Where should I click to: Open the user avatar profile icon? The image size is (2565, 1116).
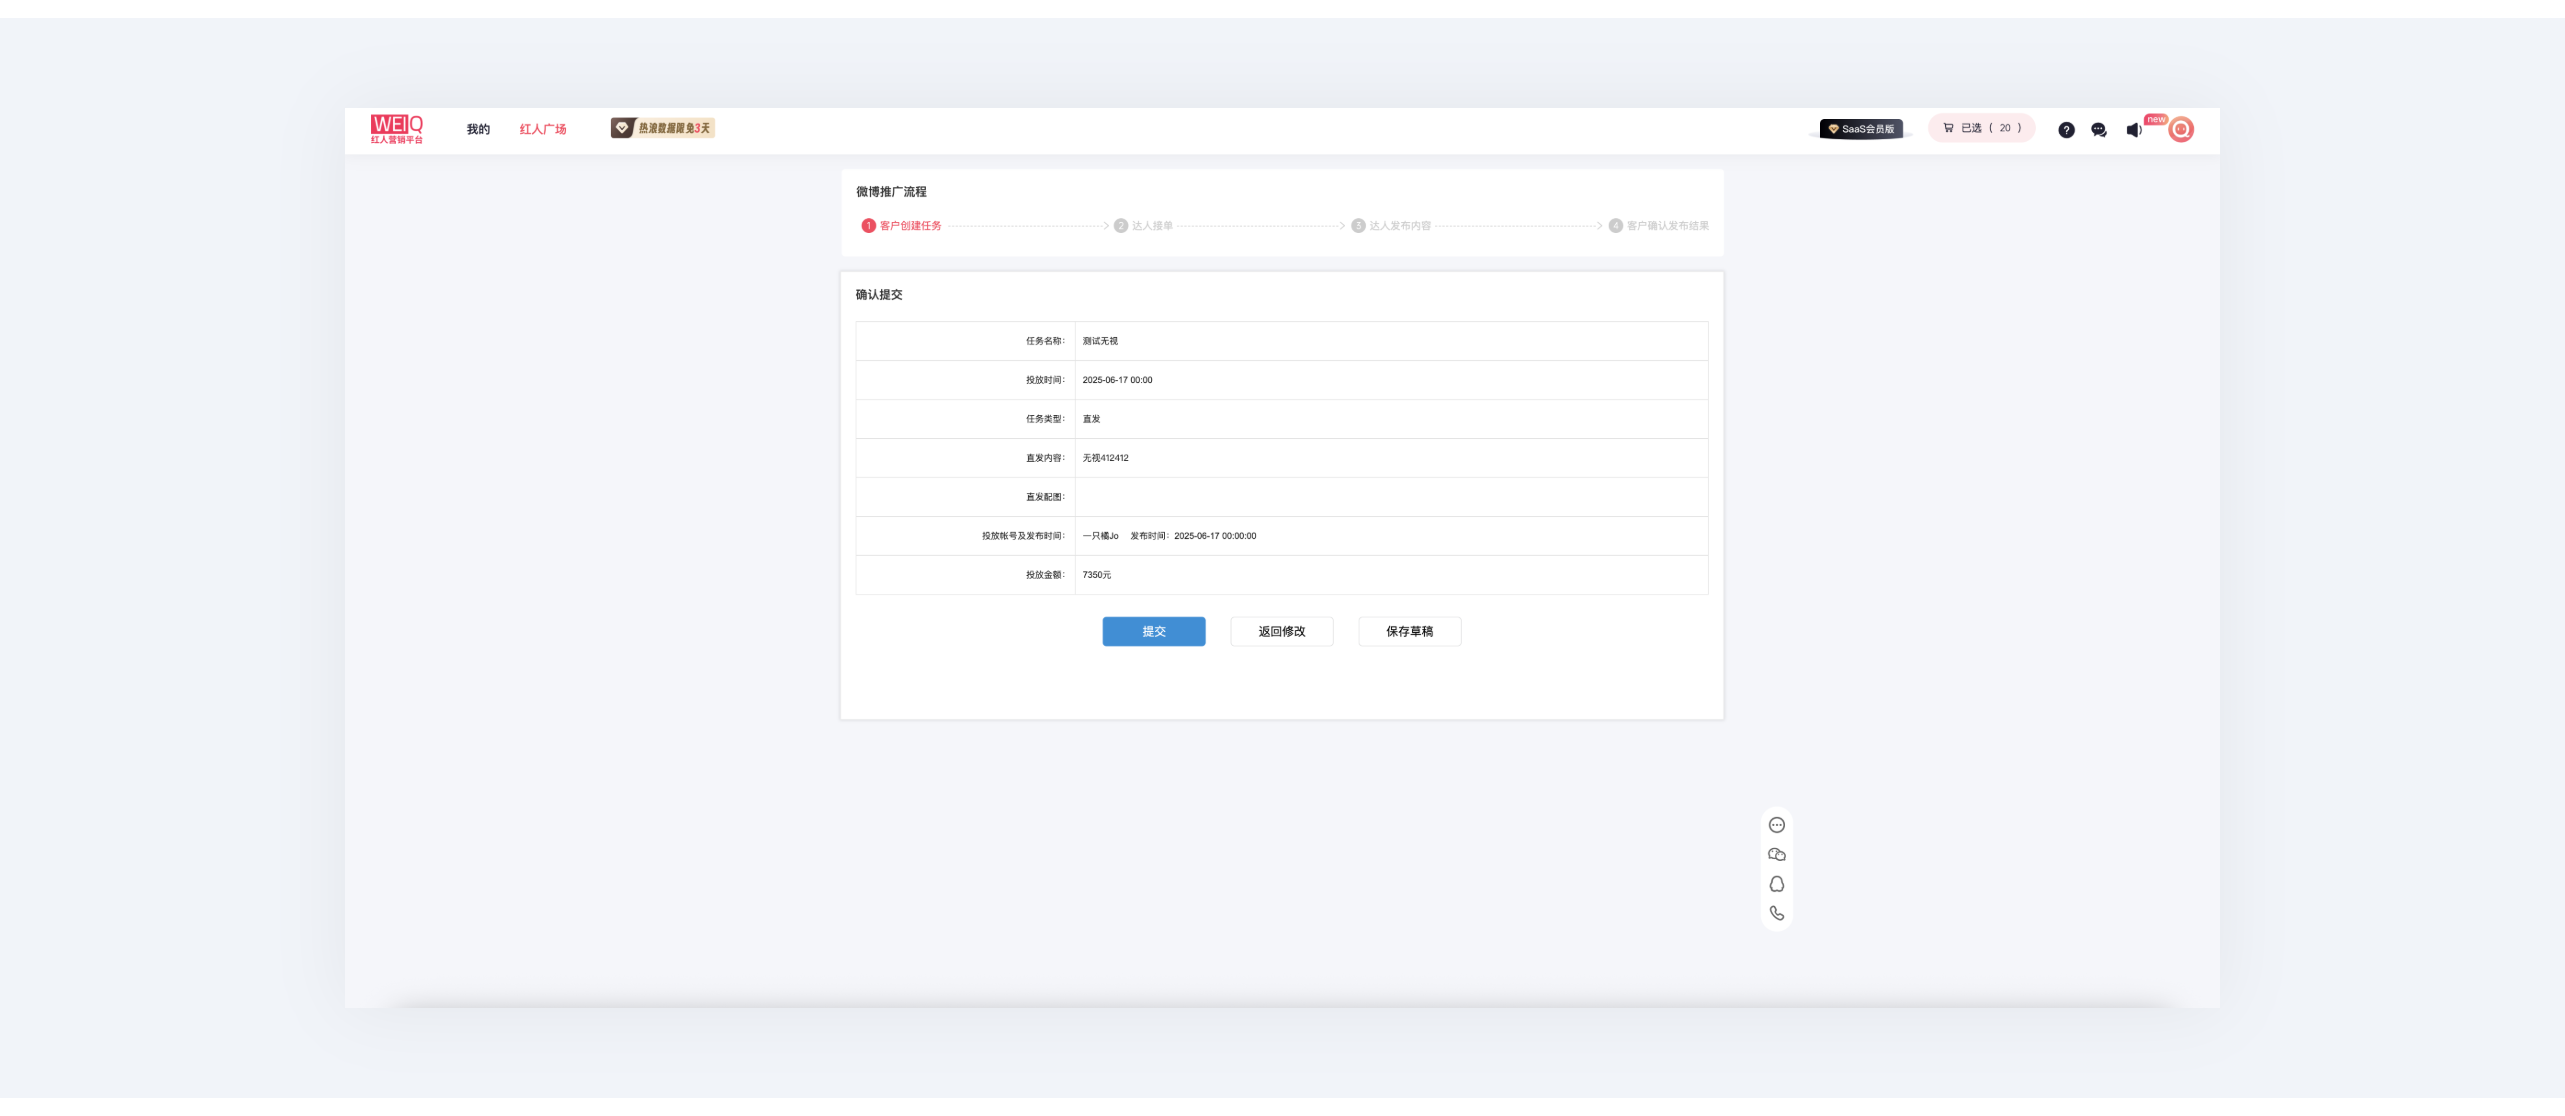(2181, 129)
